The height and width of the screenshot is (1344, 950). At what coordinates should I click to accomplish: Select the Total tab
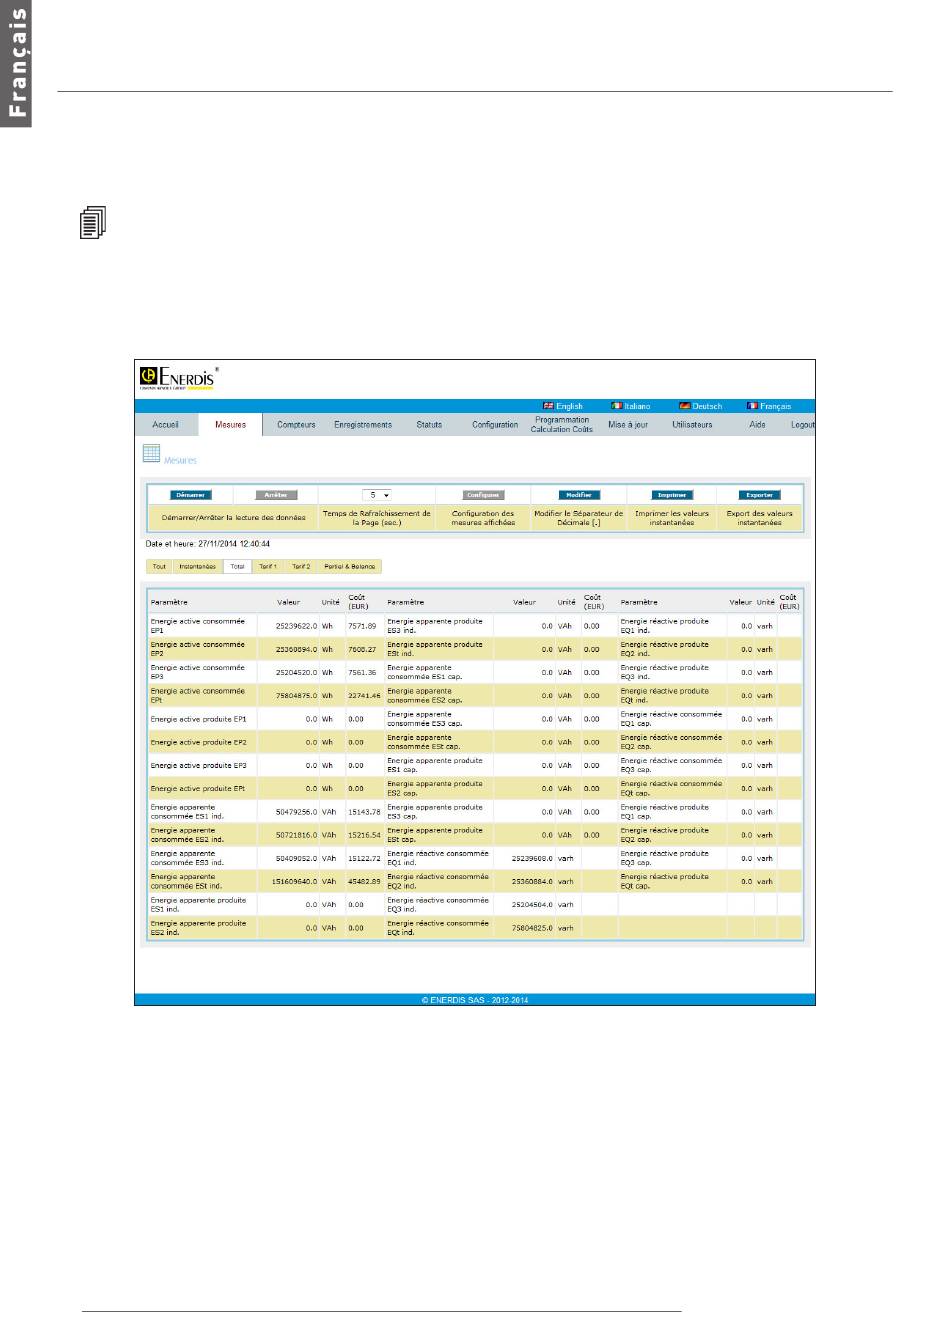click(237, 567)
